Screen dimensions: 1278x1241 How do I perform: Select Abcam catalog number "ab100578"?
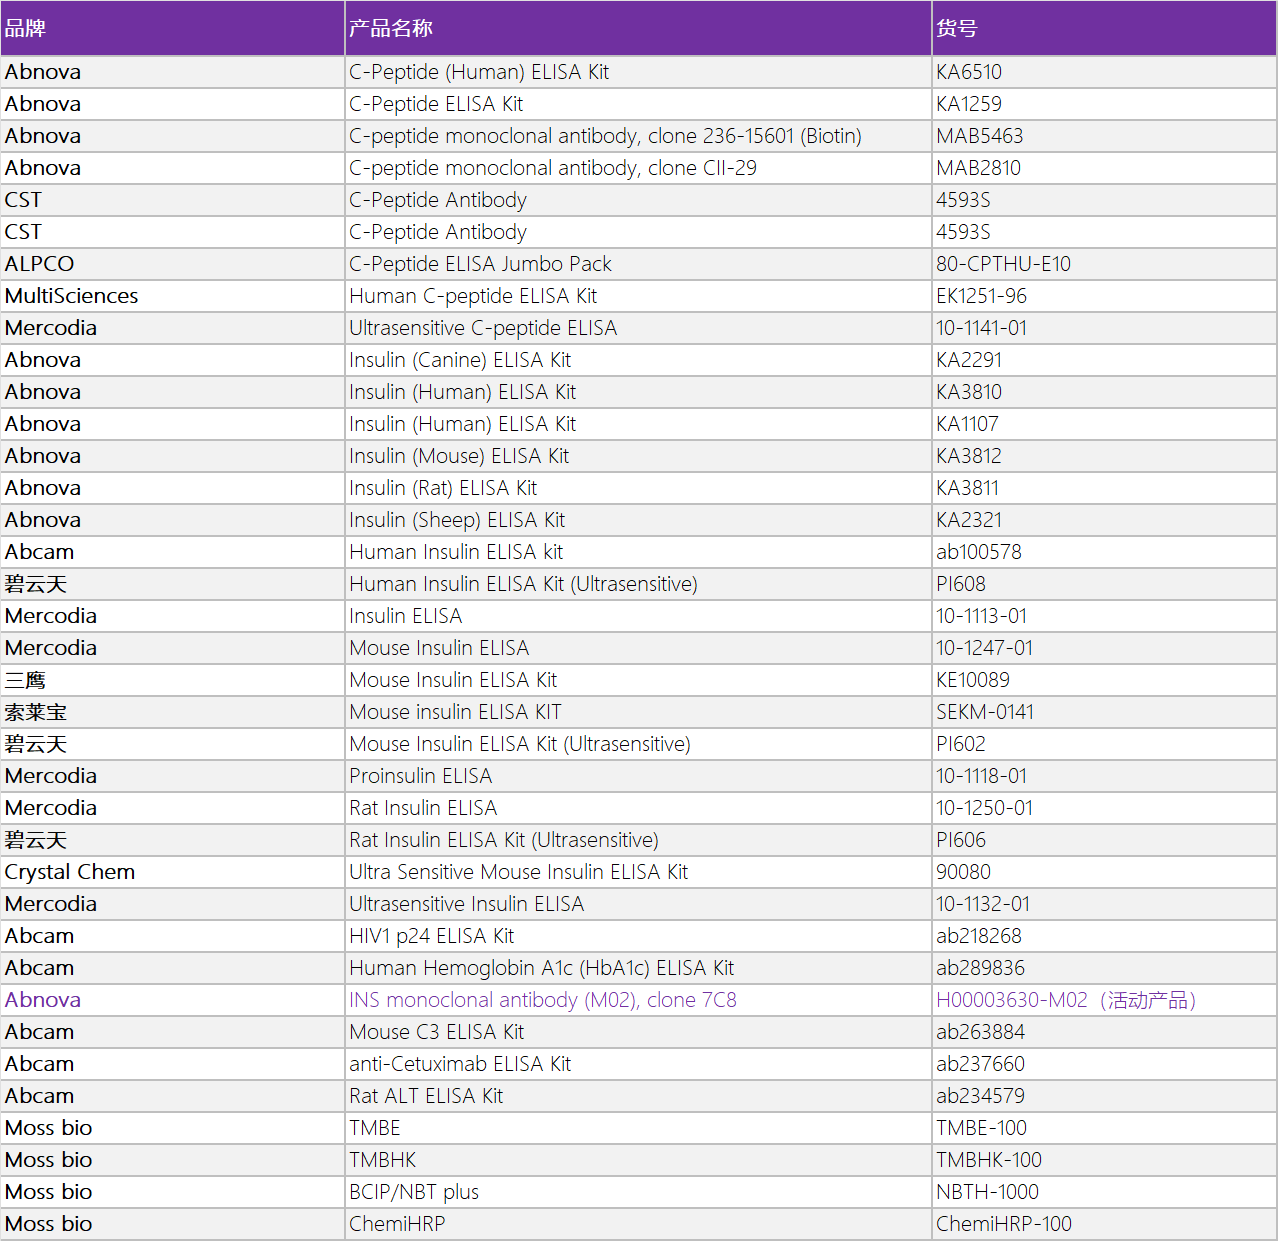(979, 552)
